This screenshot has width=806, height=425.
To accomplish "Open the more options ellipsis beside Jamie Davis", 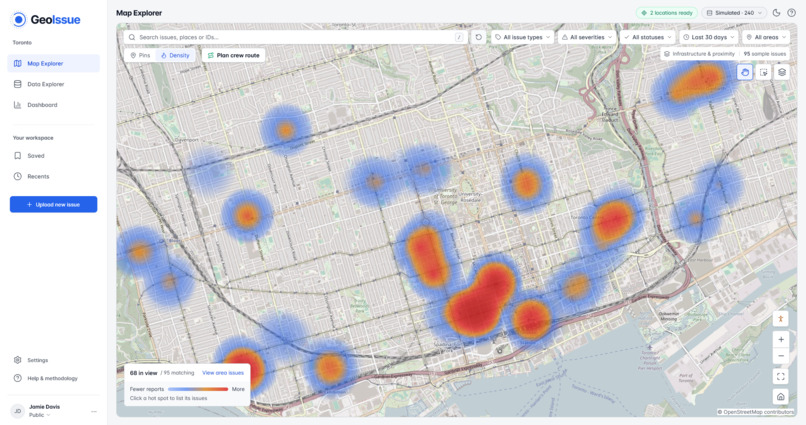I will coord(94,411).
